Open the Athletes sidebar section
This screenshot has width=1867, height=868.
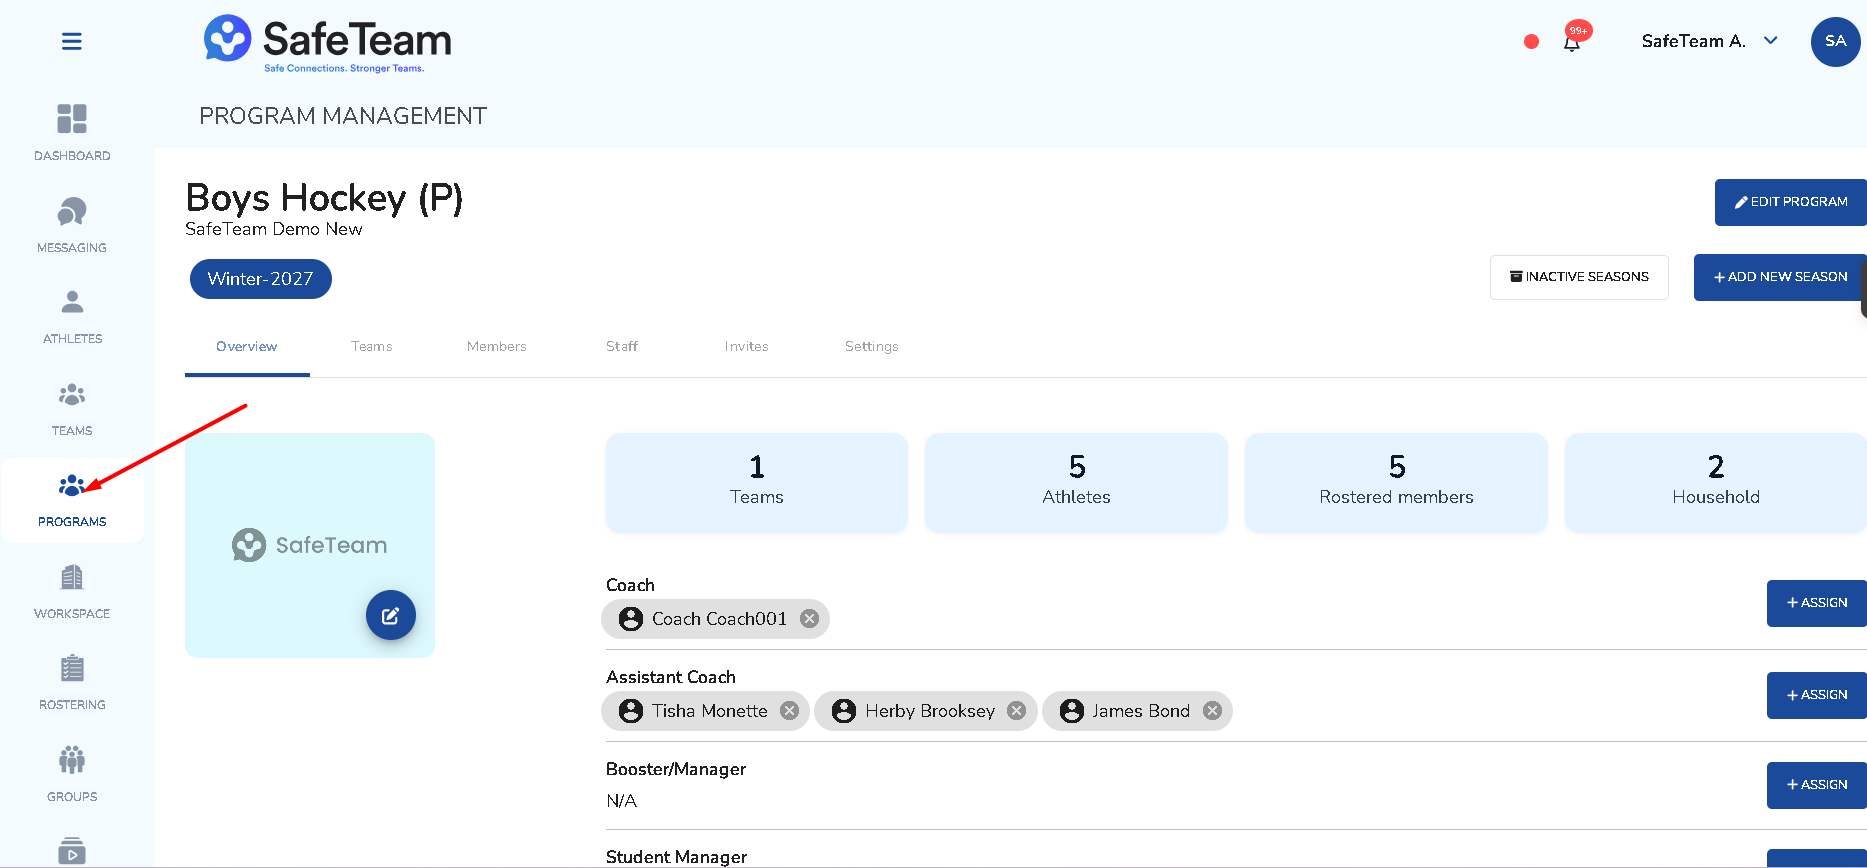[72, 316]
